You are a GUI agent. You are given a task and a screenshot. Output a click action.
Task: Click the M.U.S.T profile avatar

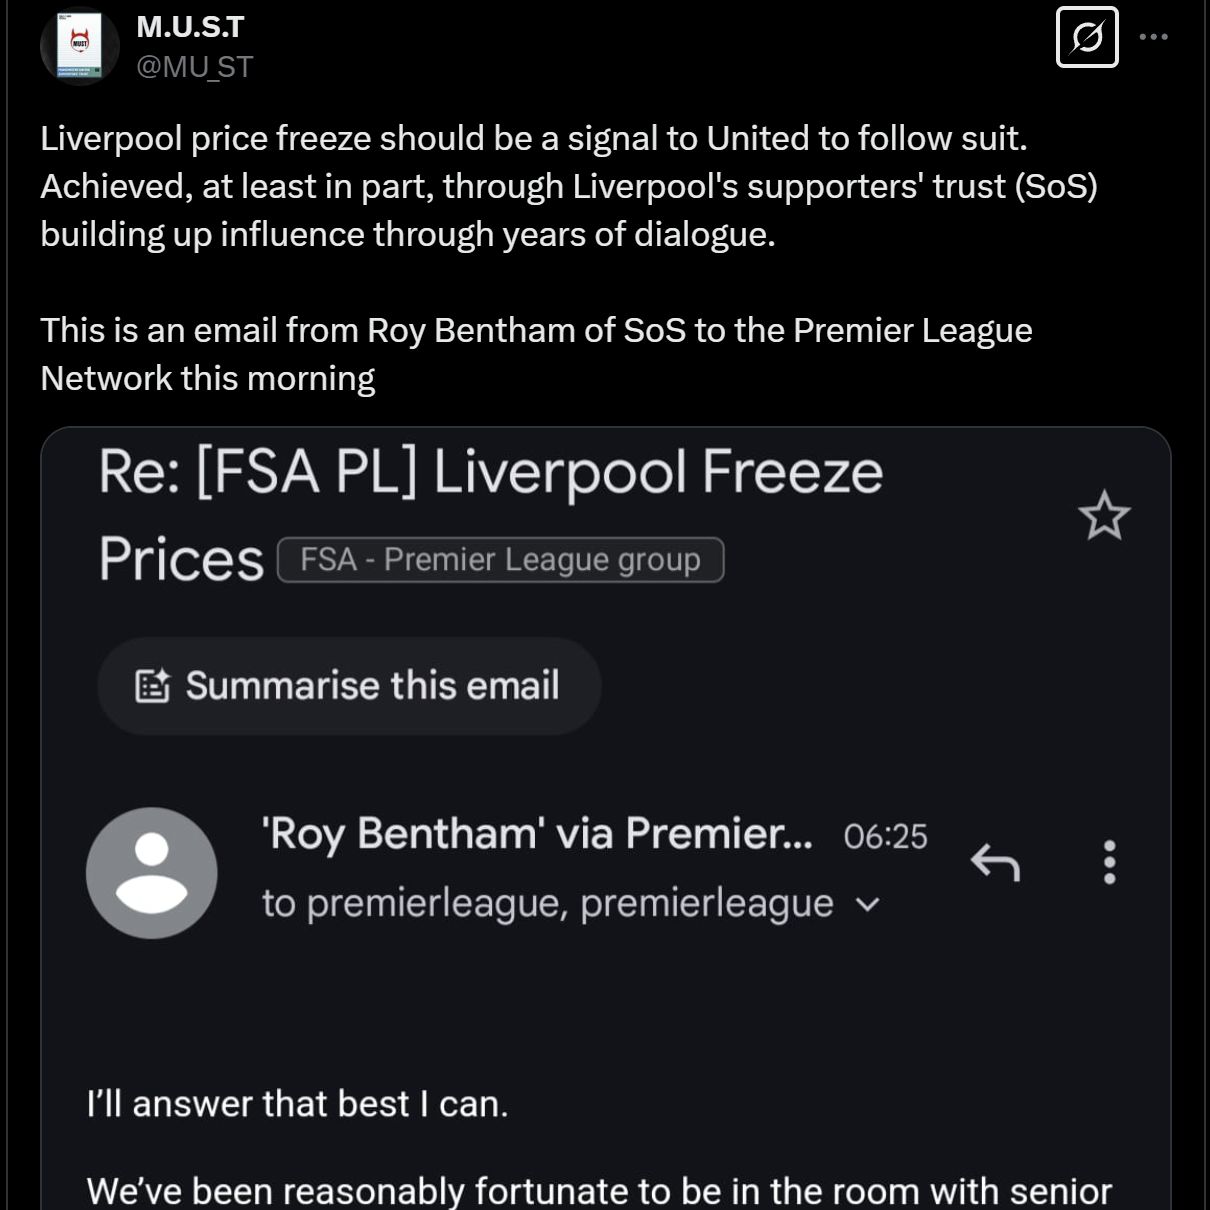coord(78,44)
